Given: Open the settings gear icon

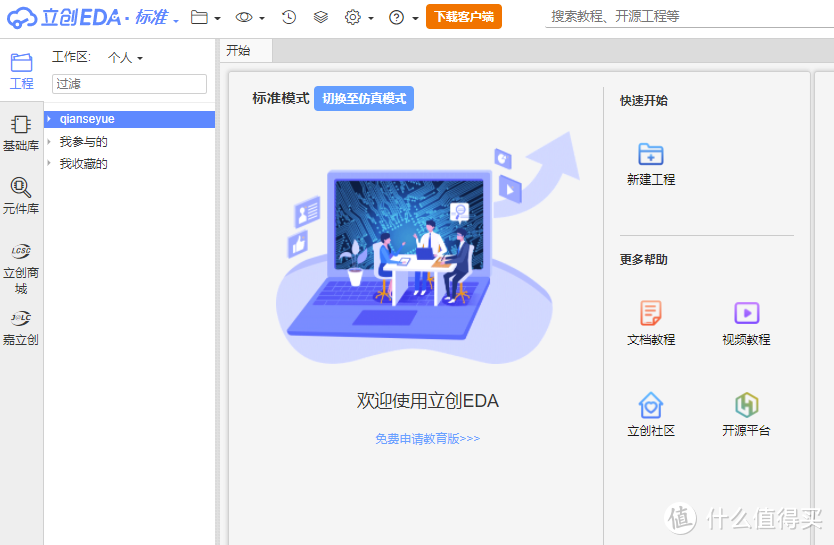Looking at the screenshot, I should tap(353, 18).
